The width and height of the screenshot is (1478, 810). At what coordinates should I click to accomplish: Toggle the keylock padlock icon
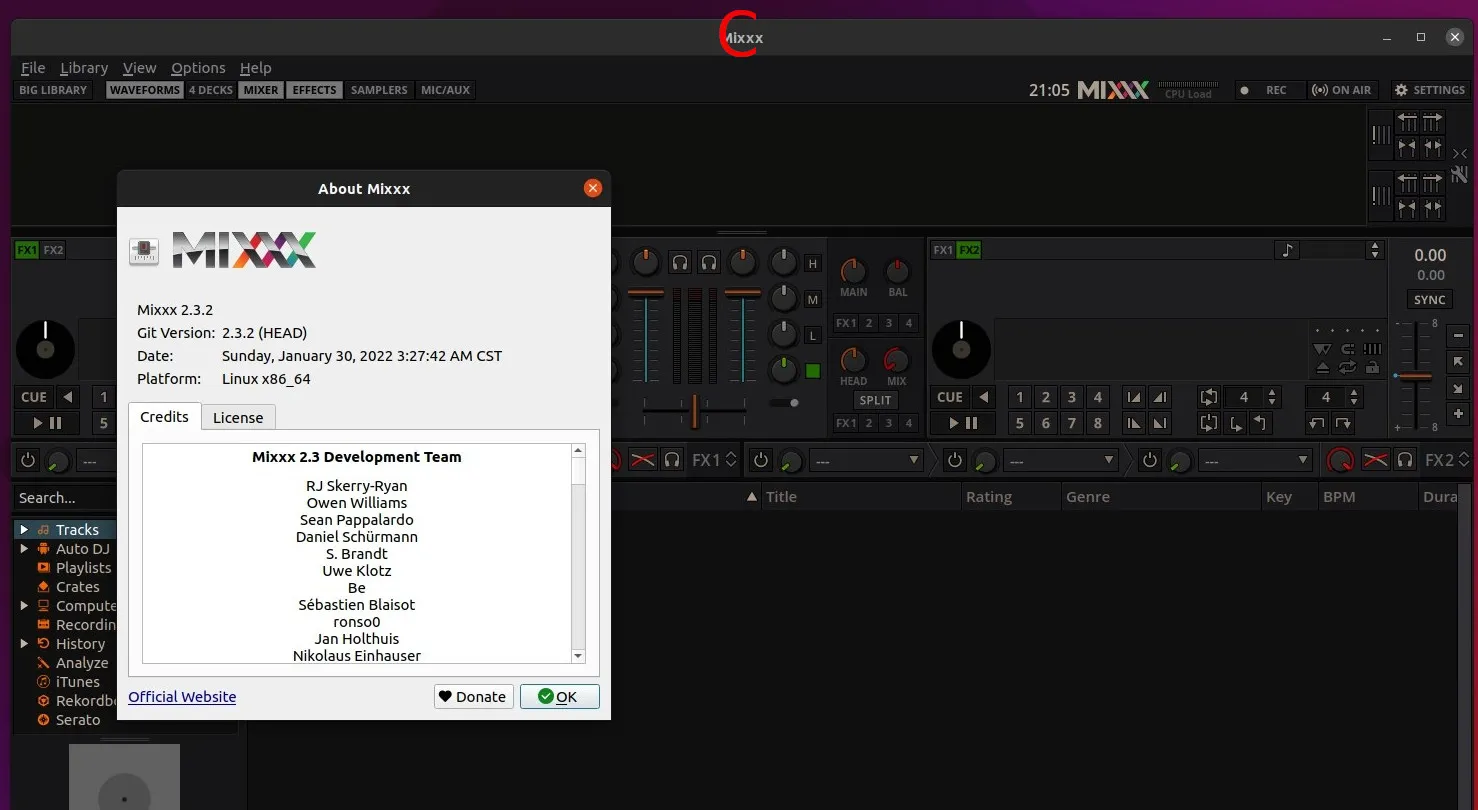(1372, 367)
